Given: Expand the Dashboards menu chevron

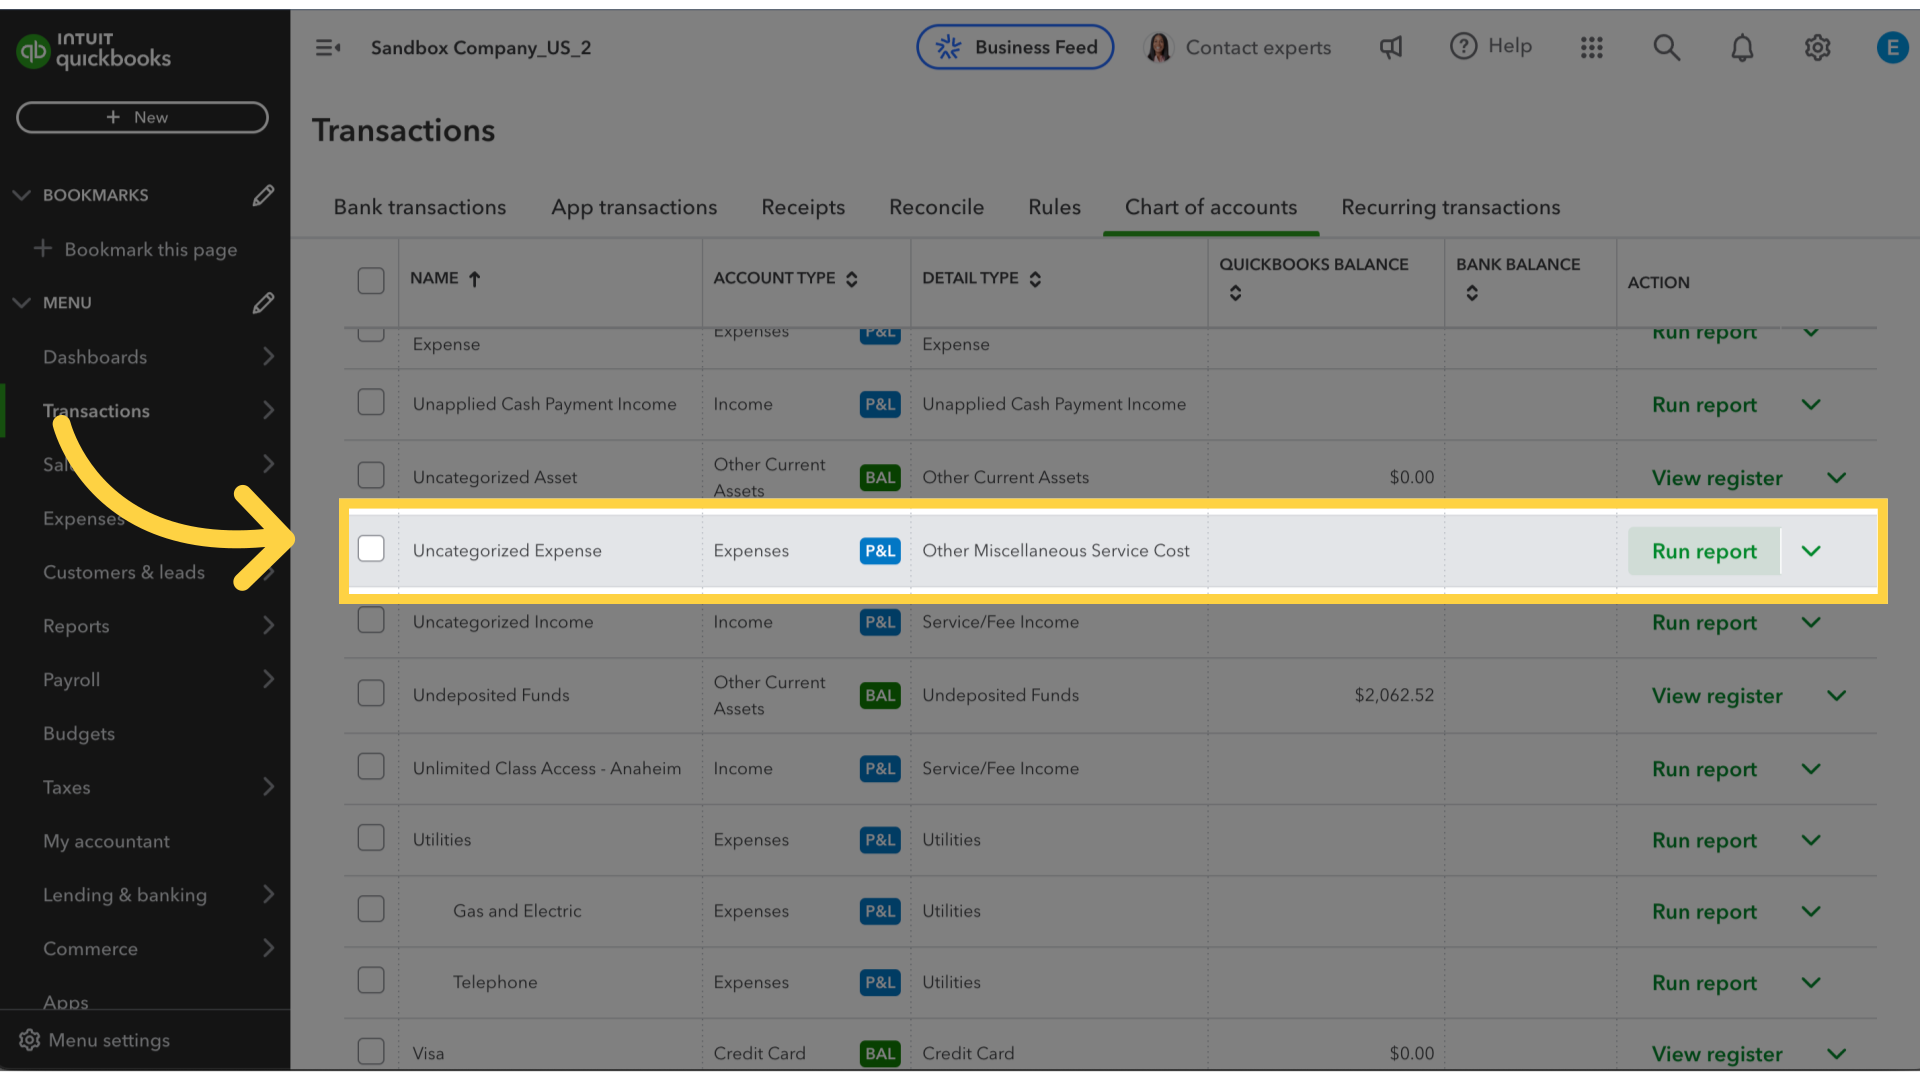Looking at the screenshot, I should [268, 356].
